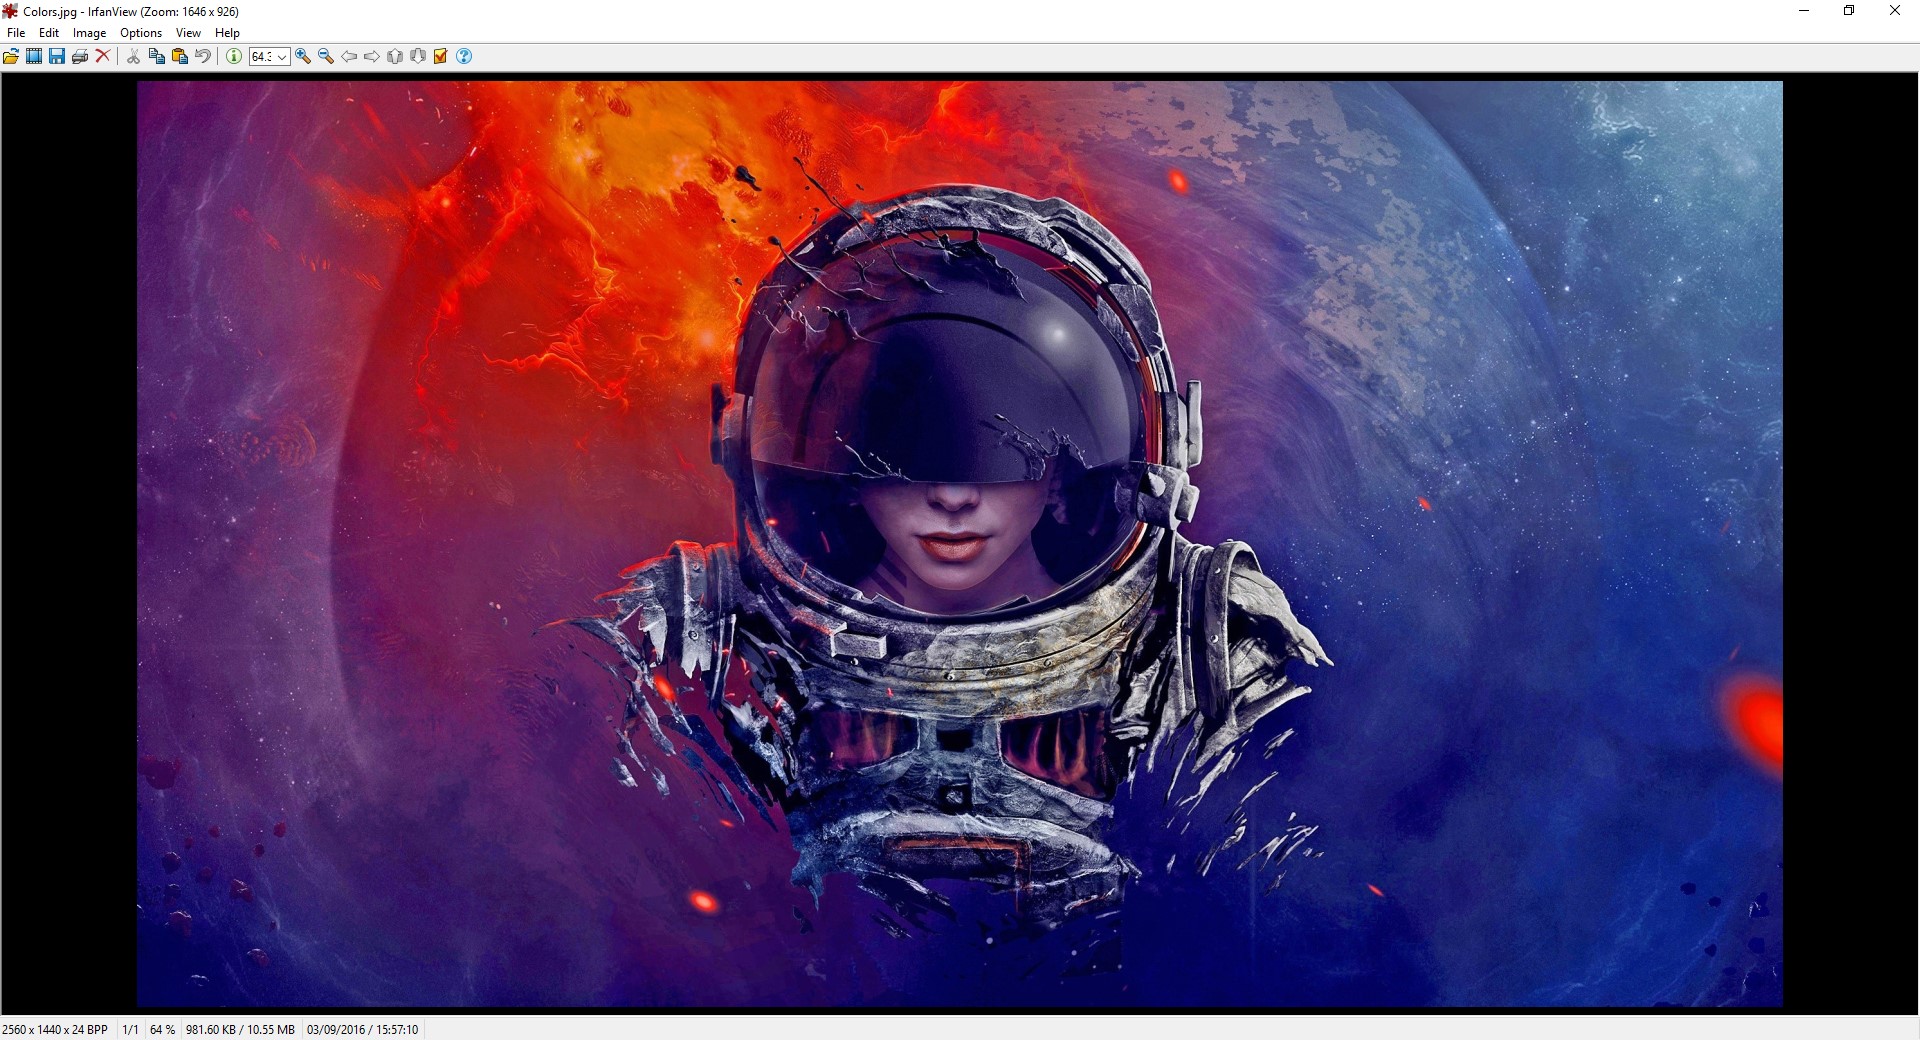Click the IrfanView title bar app icon
Image resolution: width=1920 pixels, height=1040 pixels.
click(x=11, y=11)
